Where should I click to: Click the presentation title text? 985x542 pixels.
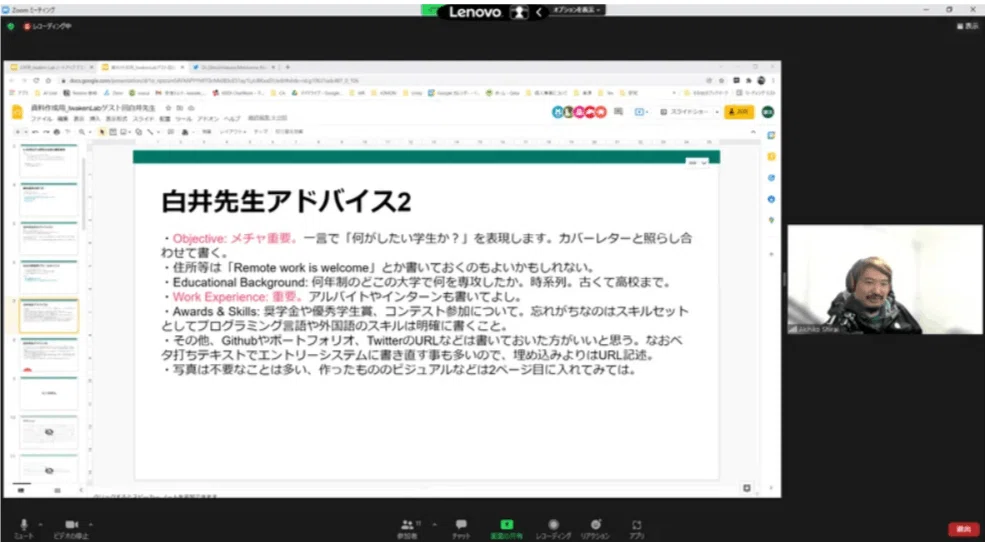93,108
